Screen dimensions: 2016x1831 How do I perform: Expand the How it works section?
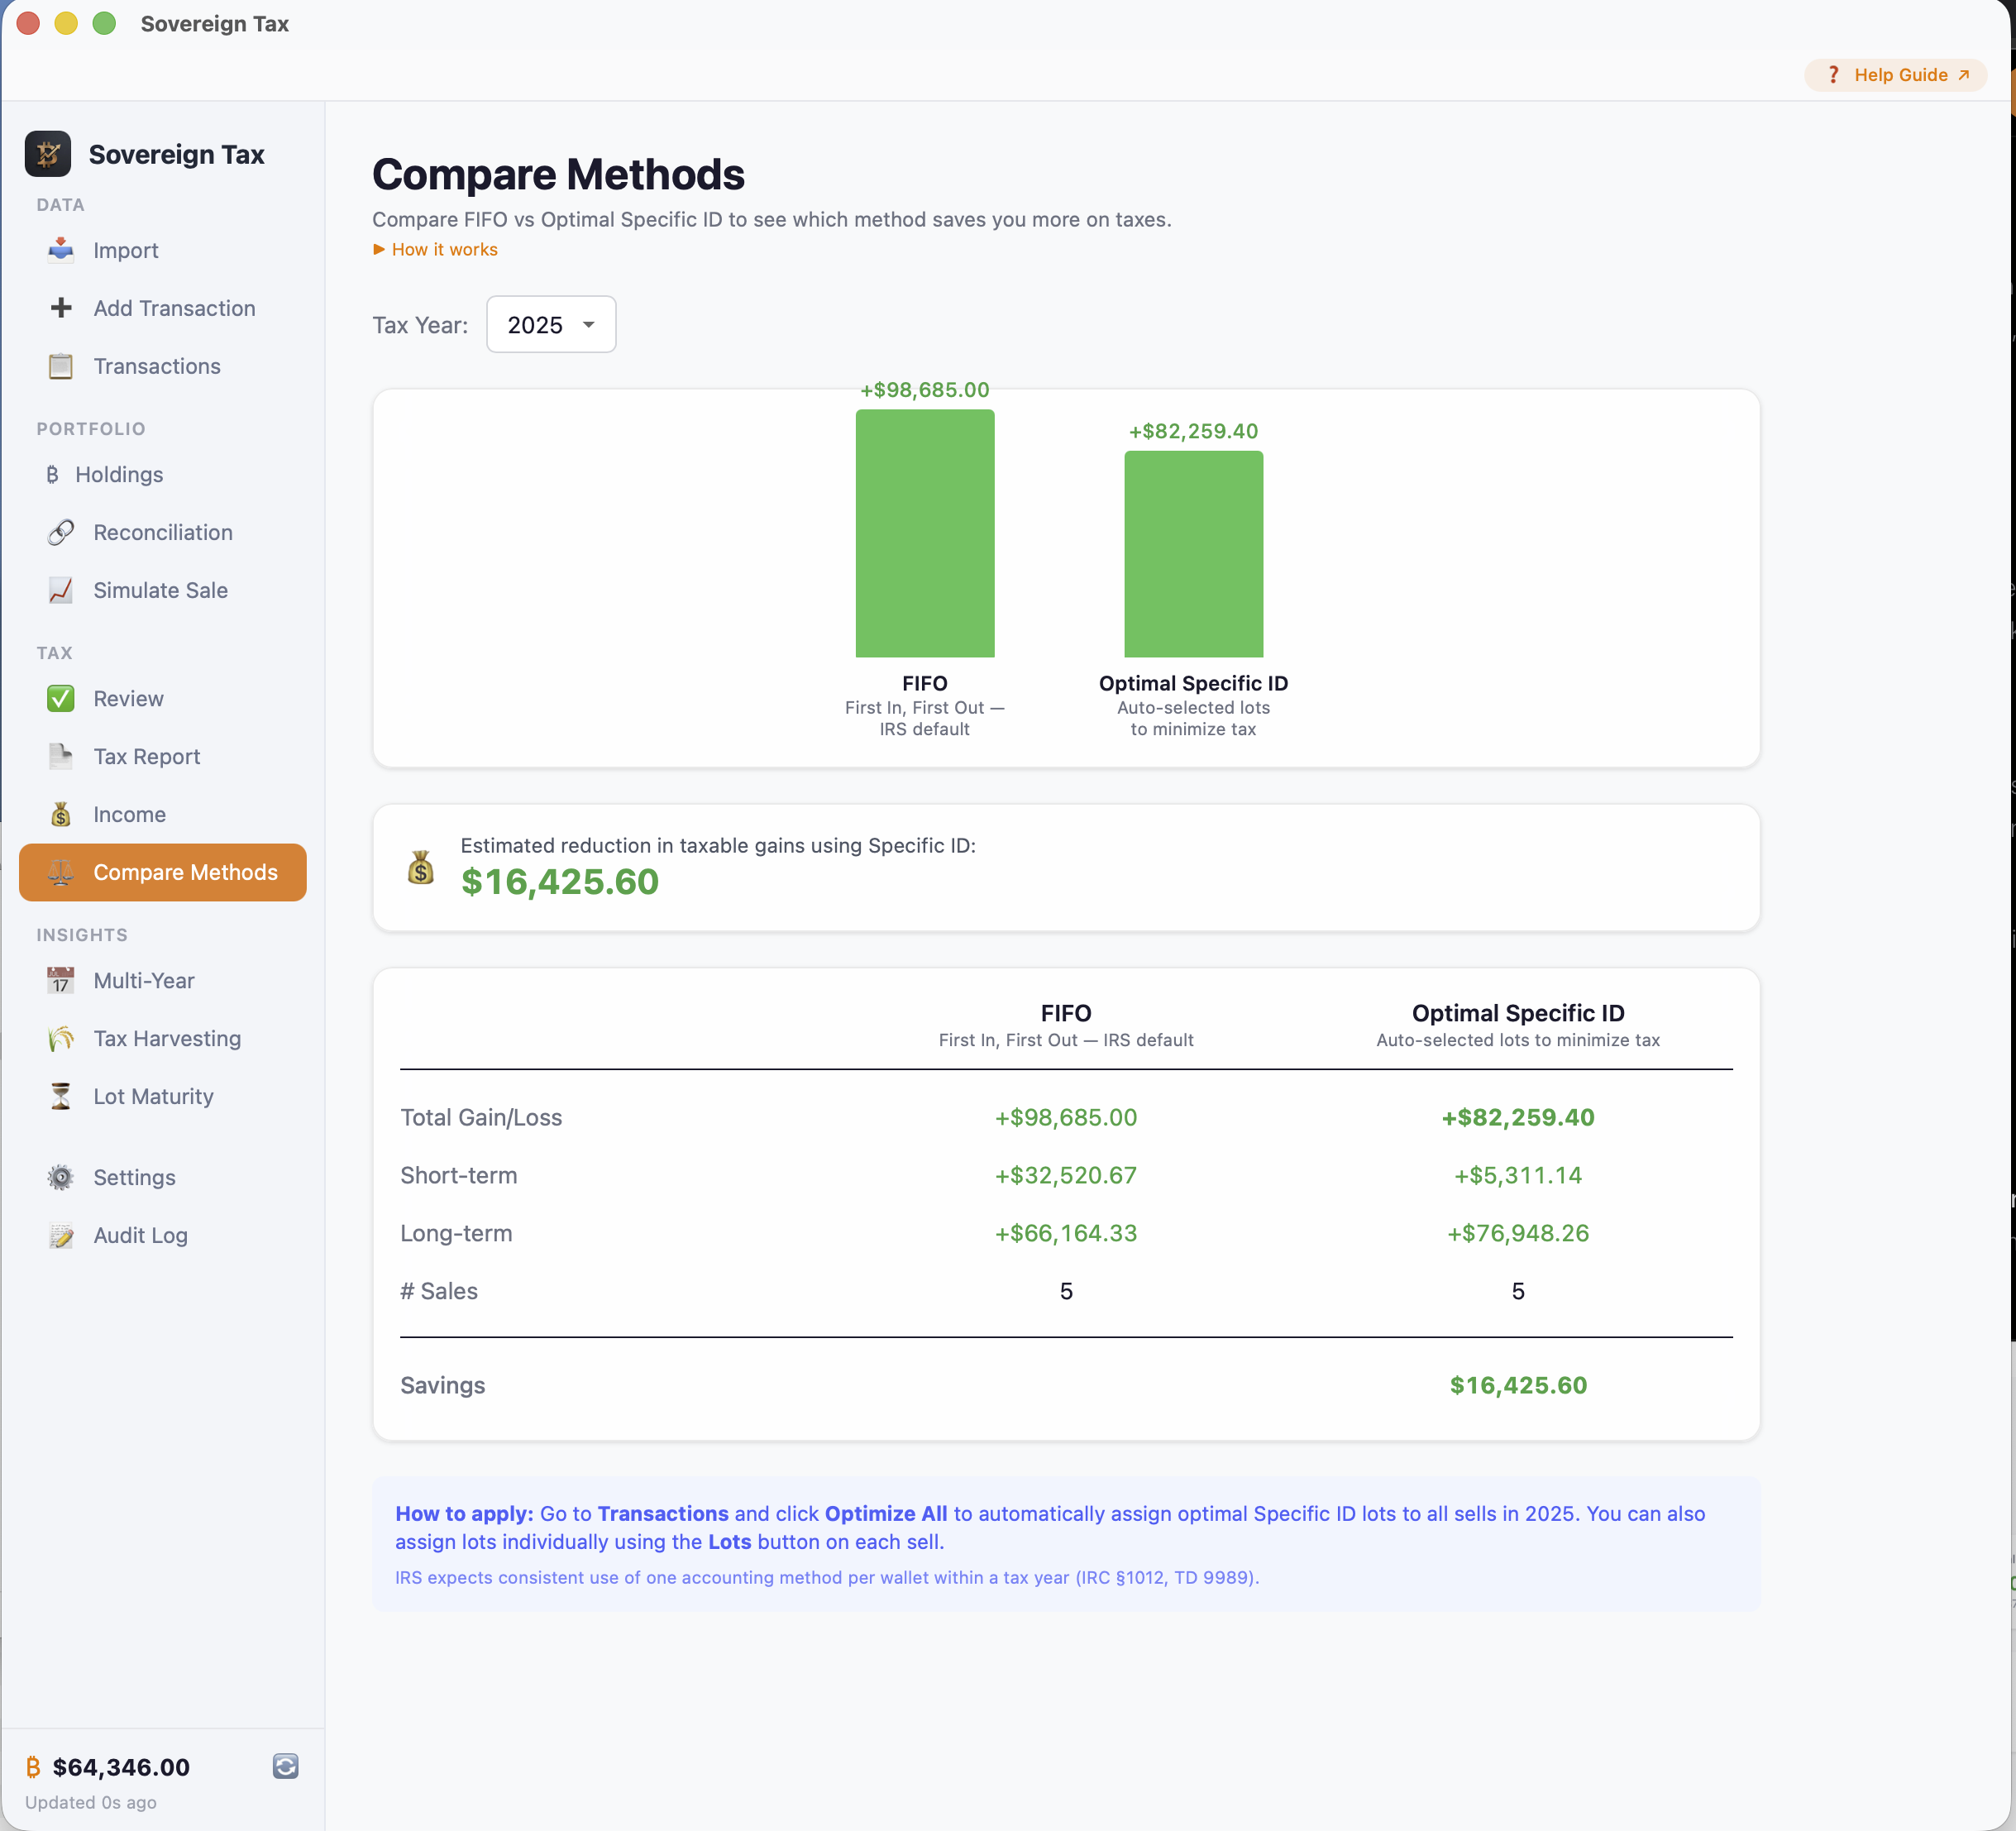click(x=434, y=249)
